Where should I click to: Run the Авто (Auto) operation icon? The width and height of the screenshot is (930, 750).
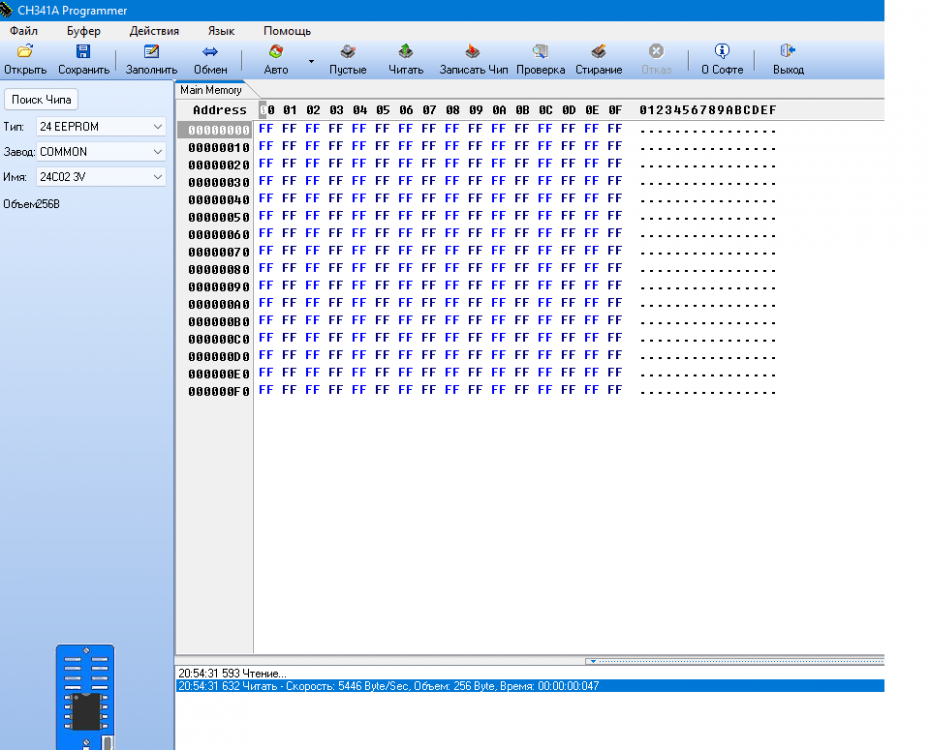click(276, 52)
